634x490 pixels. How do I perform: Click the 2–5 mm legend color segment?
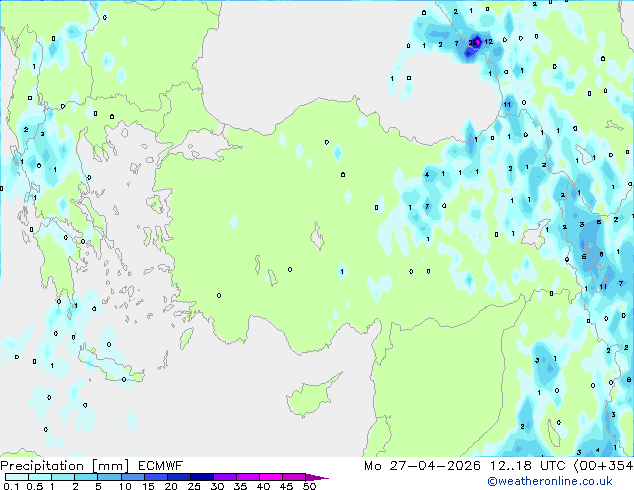click(x=86, y=477)
